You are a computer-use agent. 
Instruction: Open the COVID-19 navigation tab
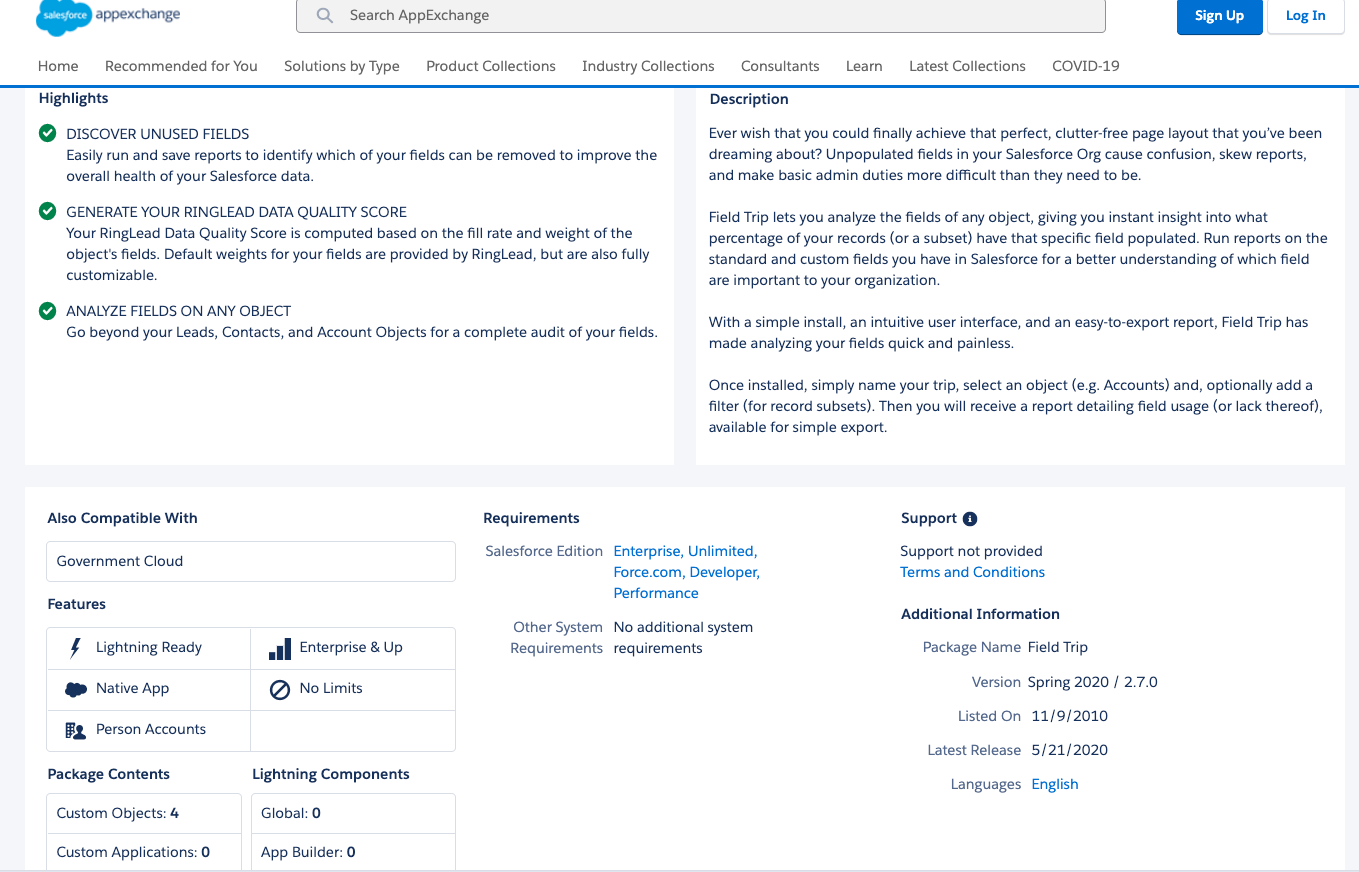(1085, 66)
